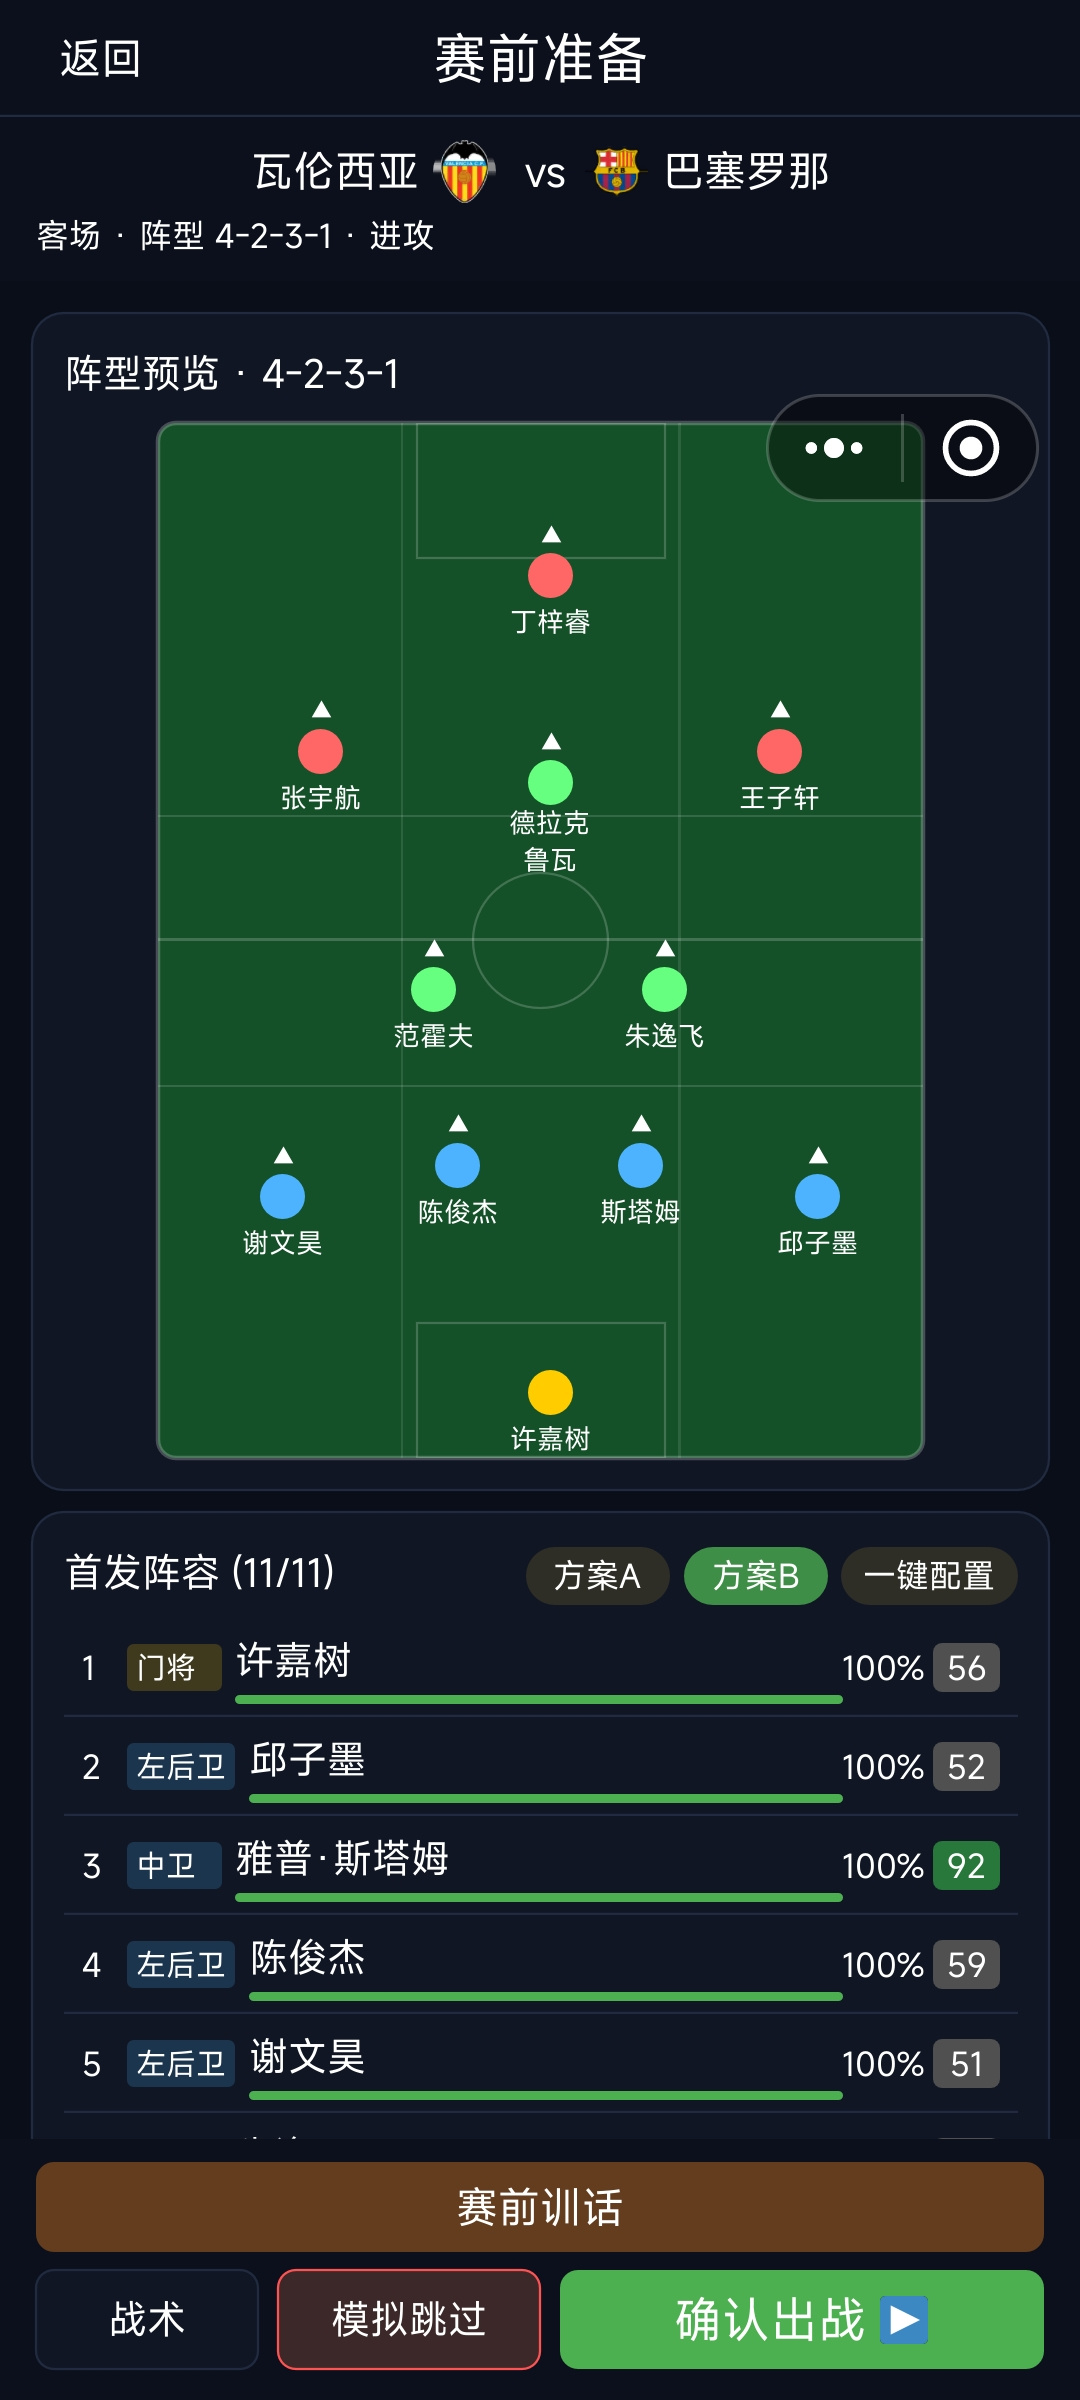1080x2400 pixels.
Task: Tap the Valencia club crest
Action: [x=465, y=172]
